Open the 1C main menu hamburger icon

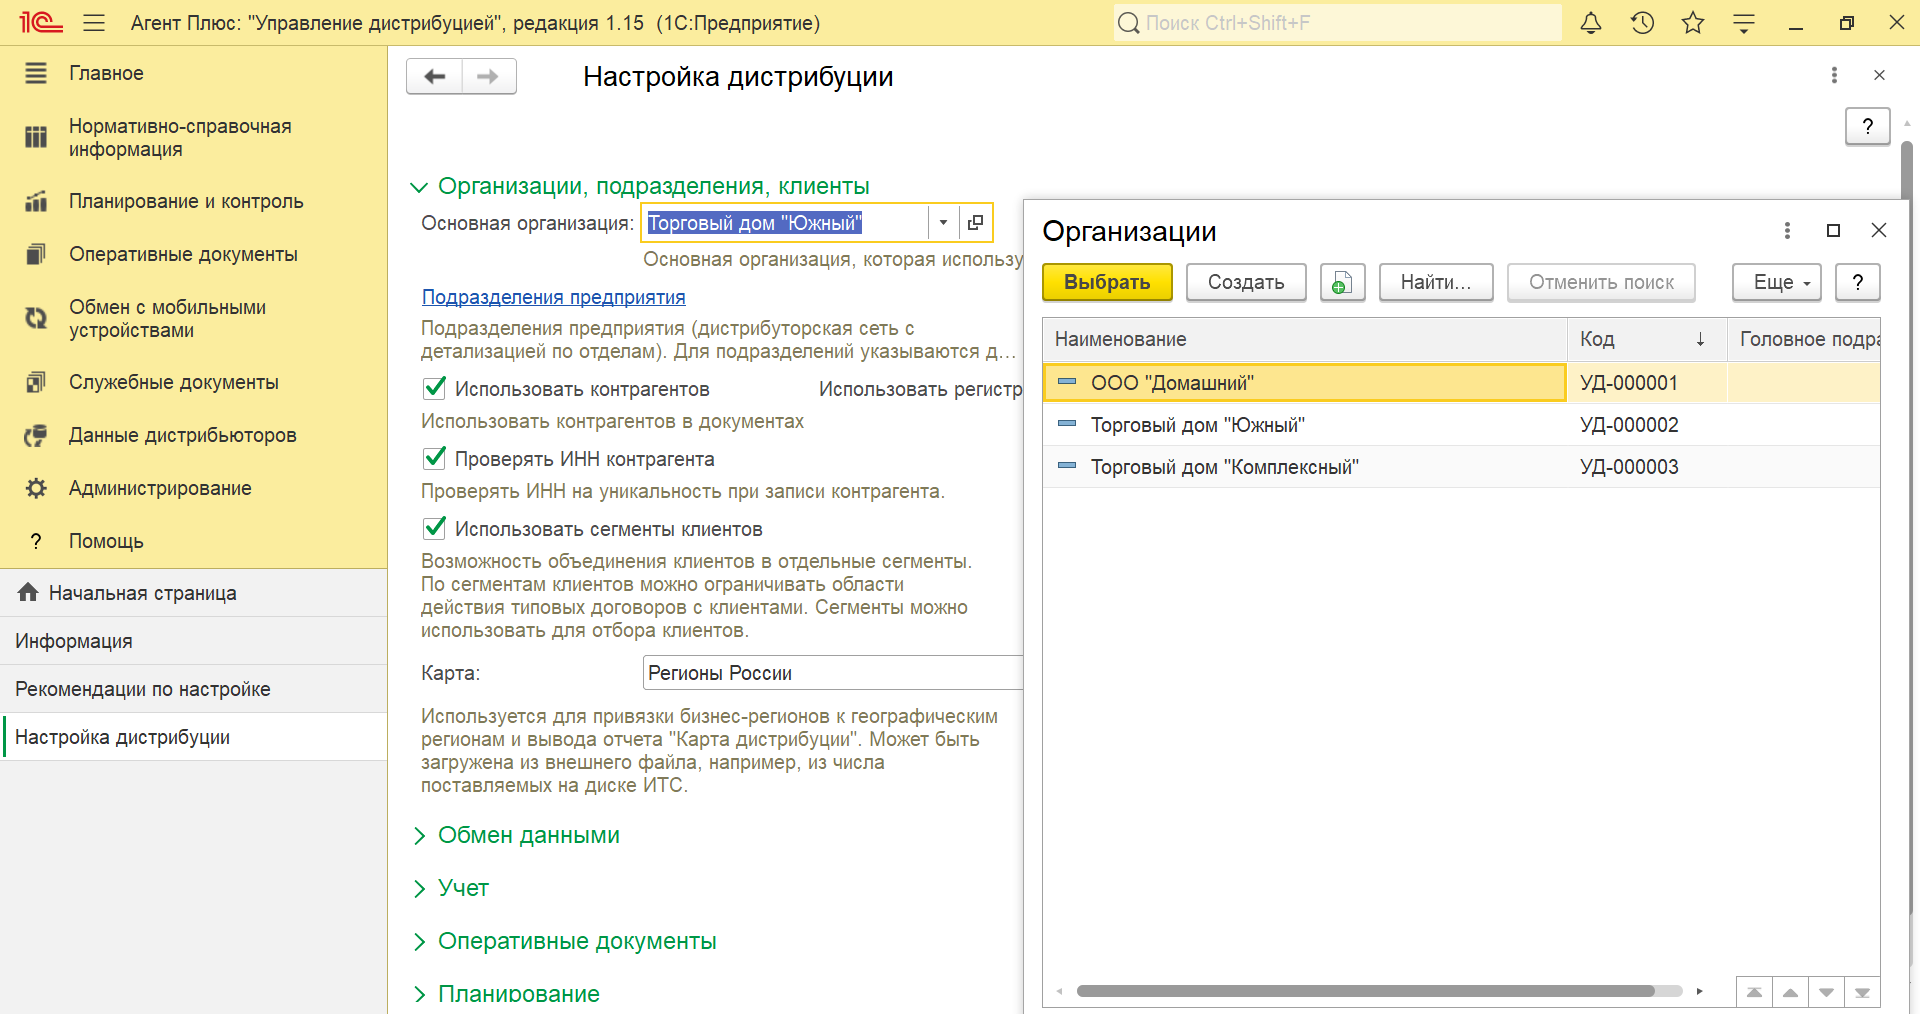(x=94, y=23)
